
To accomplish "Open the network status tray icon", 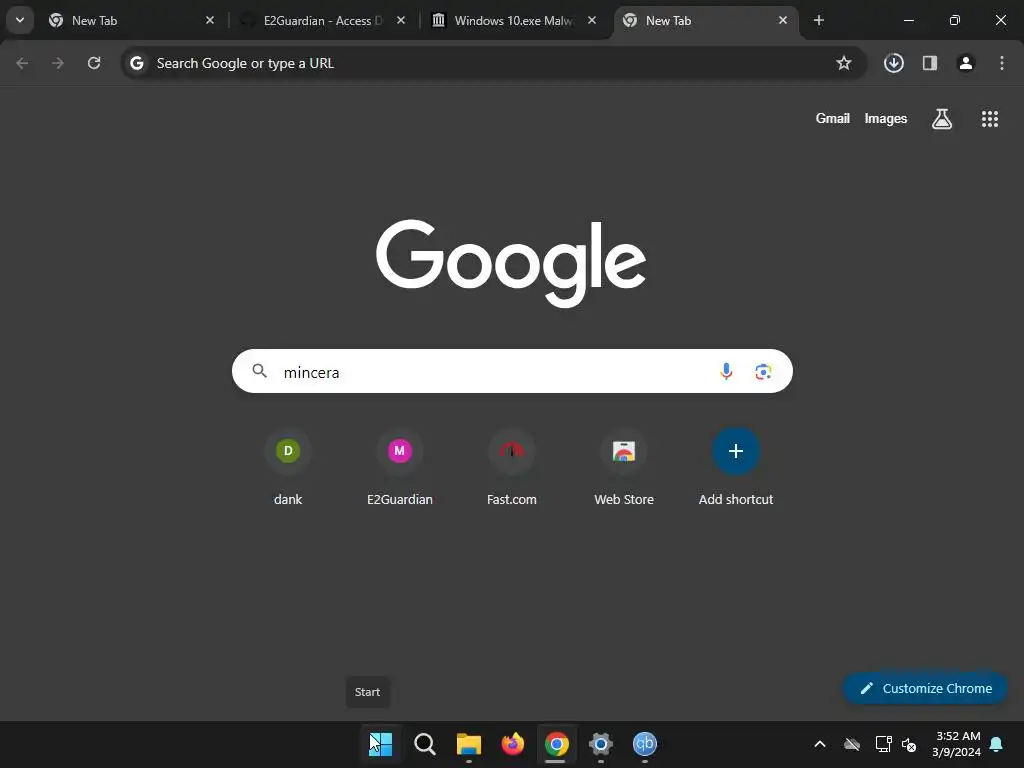I will [x=883, y=744].
